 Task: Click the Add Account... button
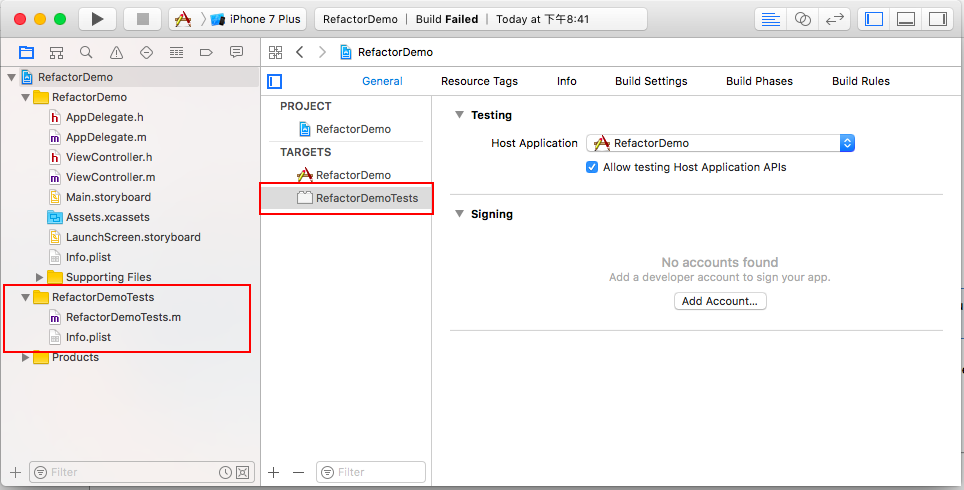click(720, 301)
